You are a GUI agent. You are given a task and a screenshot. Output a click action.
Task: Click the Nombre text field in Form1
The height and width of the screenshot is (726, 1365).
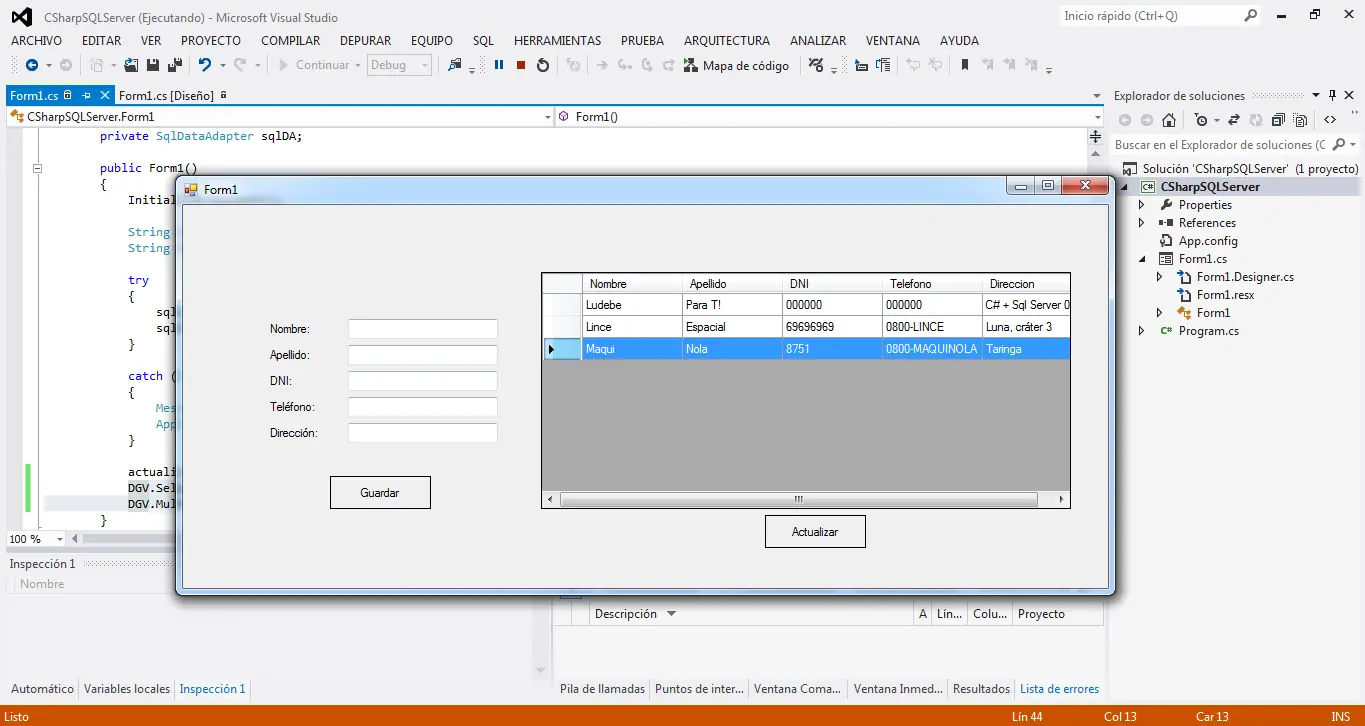(423, 329)
